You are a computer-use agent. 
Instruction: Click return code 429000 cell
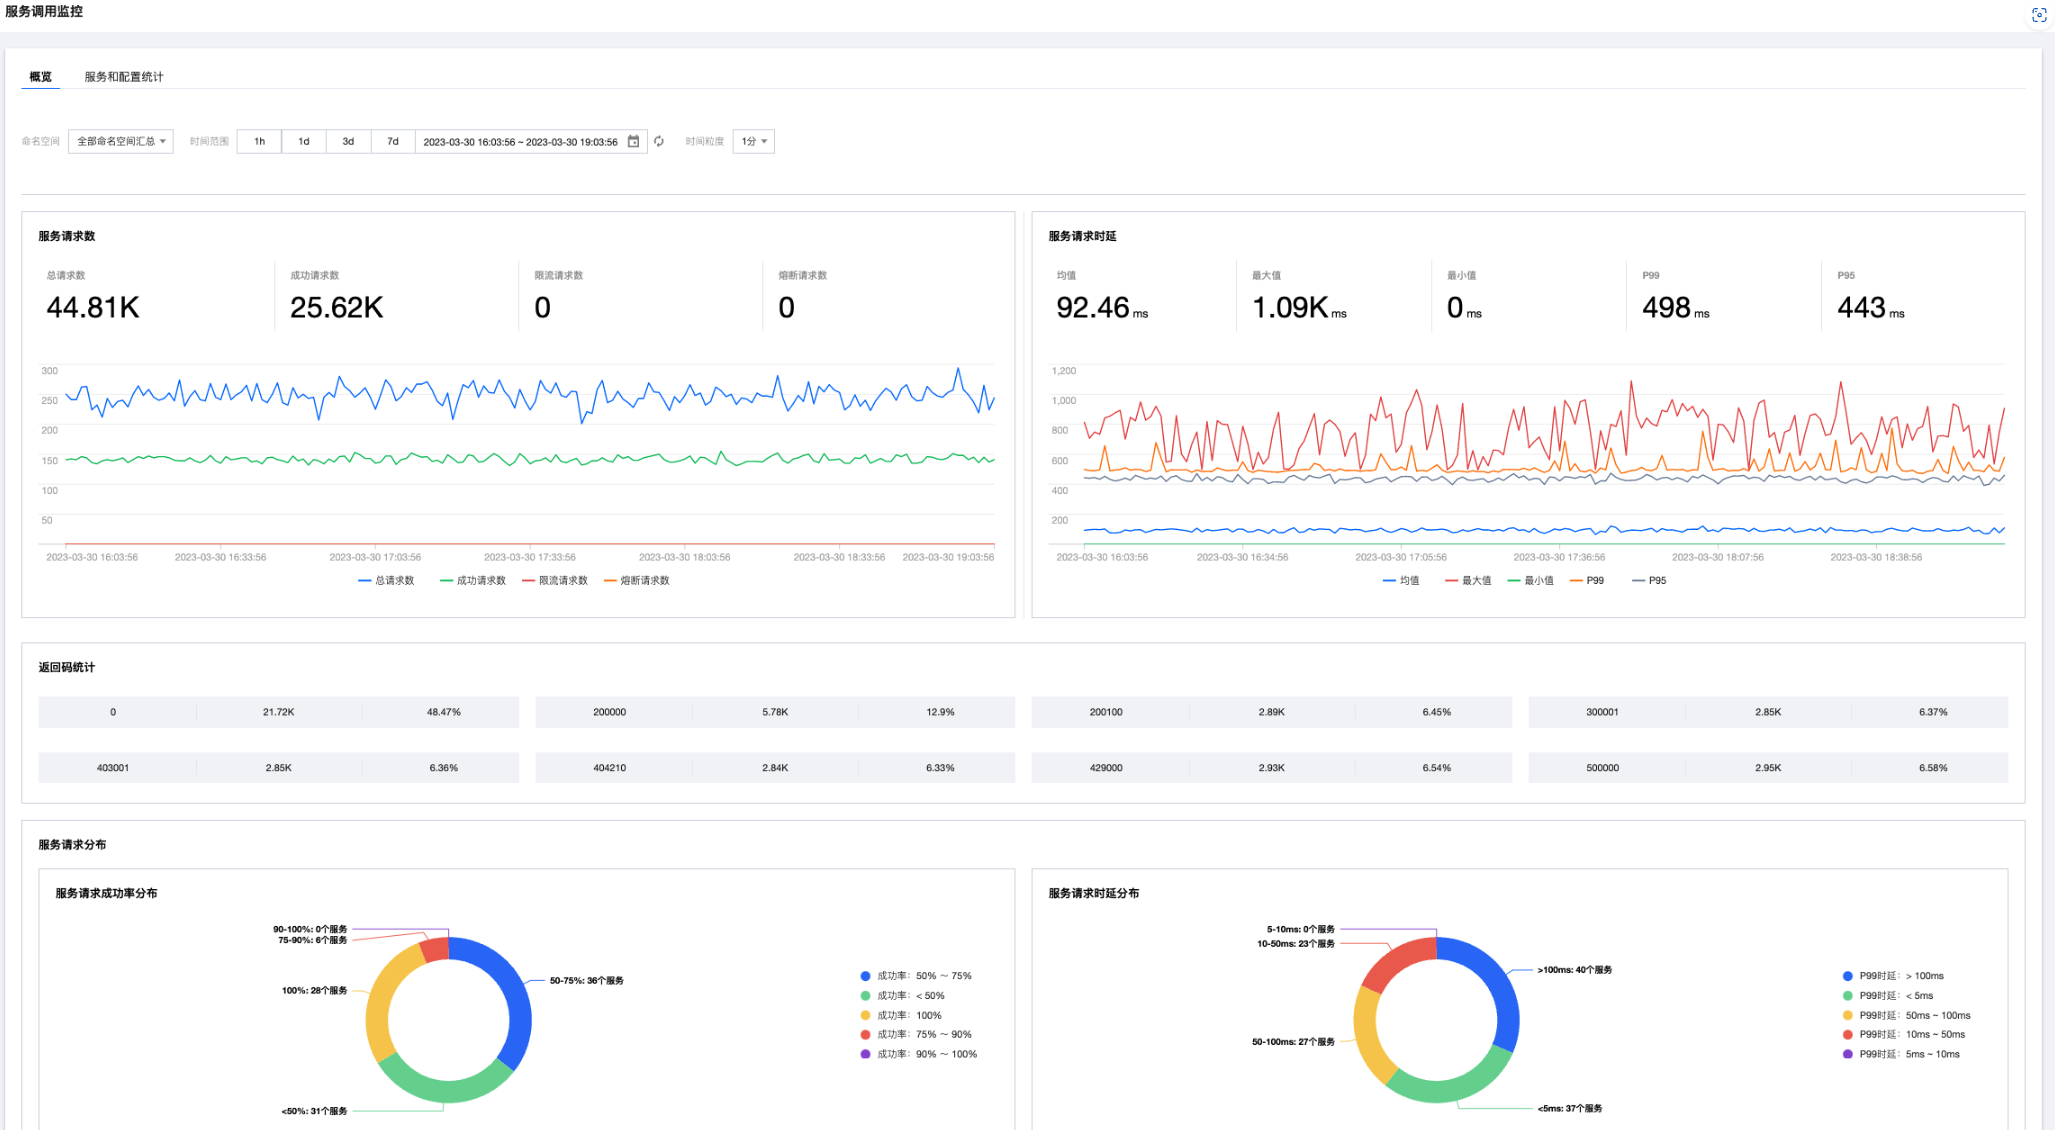point(1106,768)
